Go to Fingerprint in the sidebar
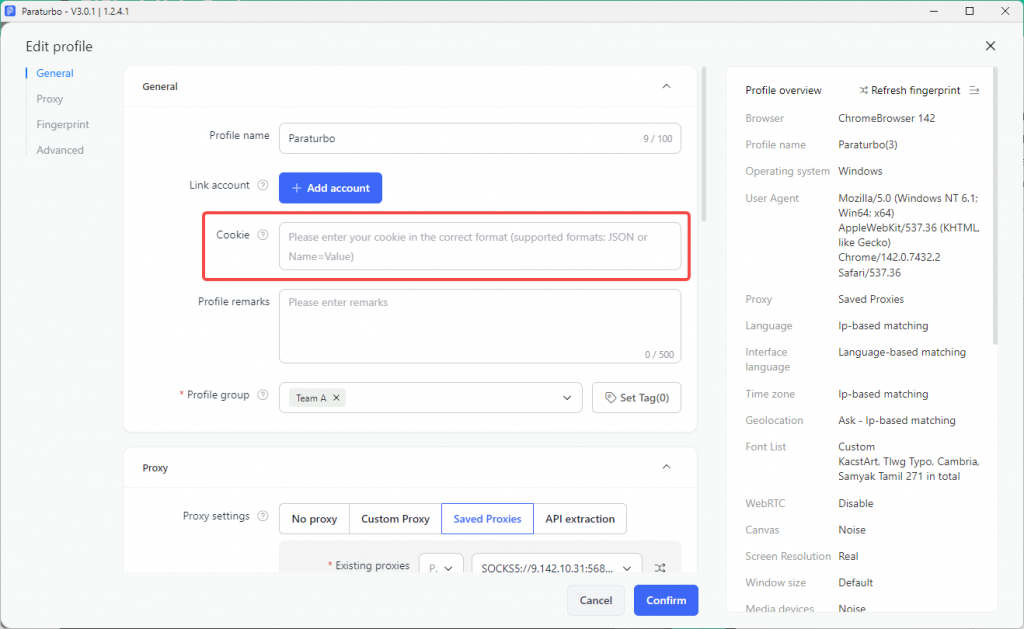This screenshot has width=1024, height=629. pos(63,124)
